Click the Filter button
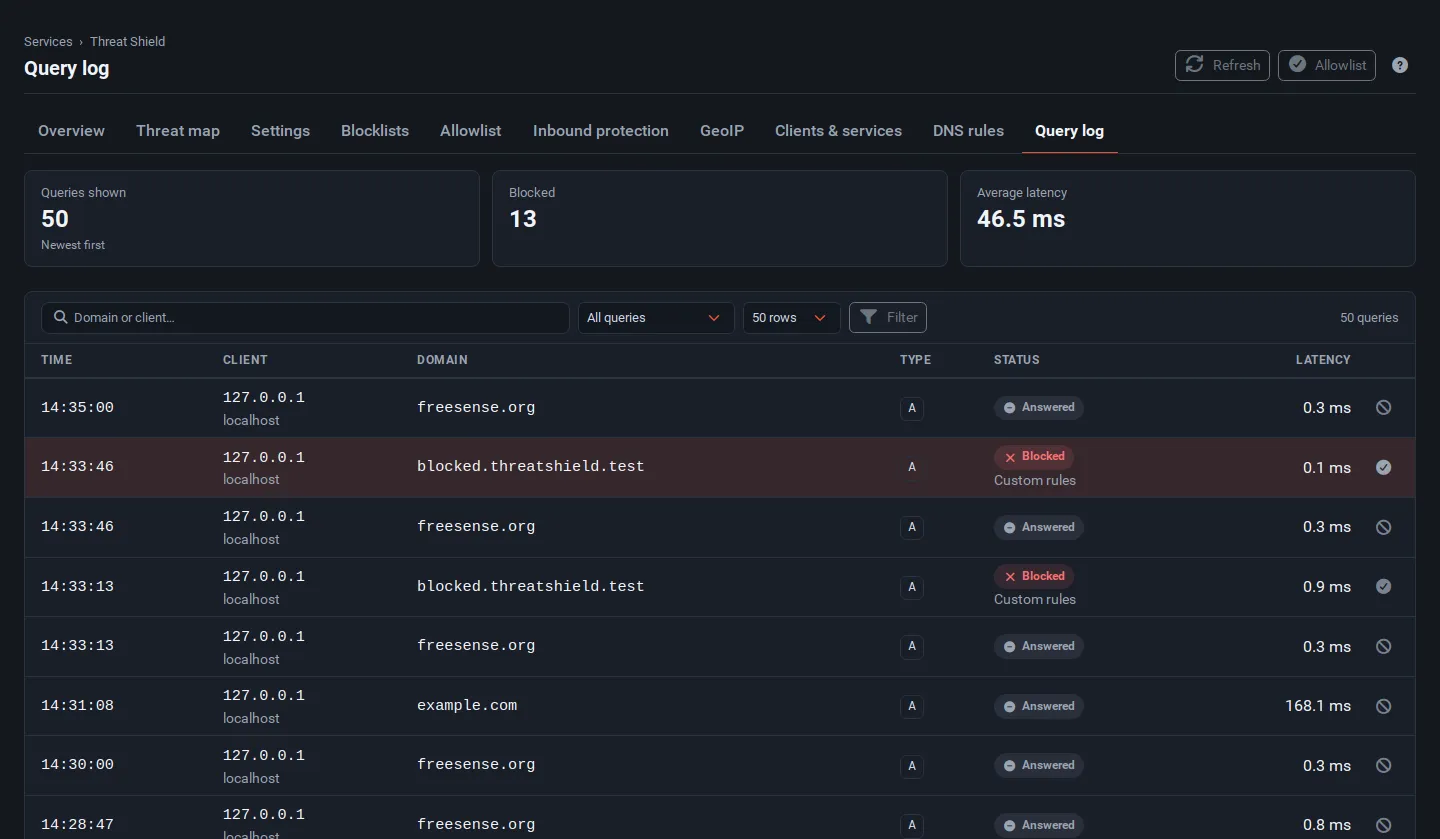Viewport: 1440px width, 839px height. [888, 317]
